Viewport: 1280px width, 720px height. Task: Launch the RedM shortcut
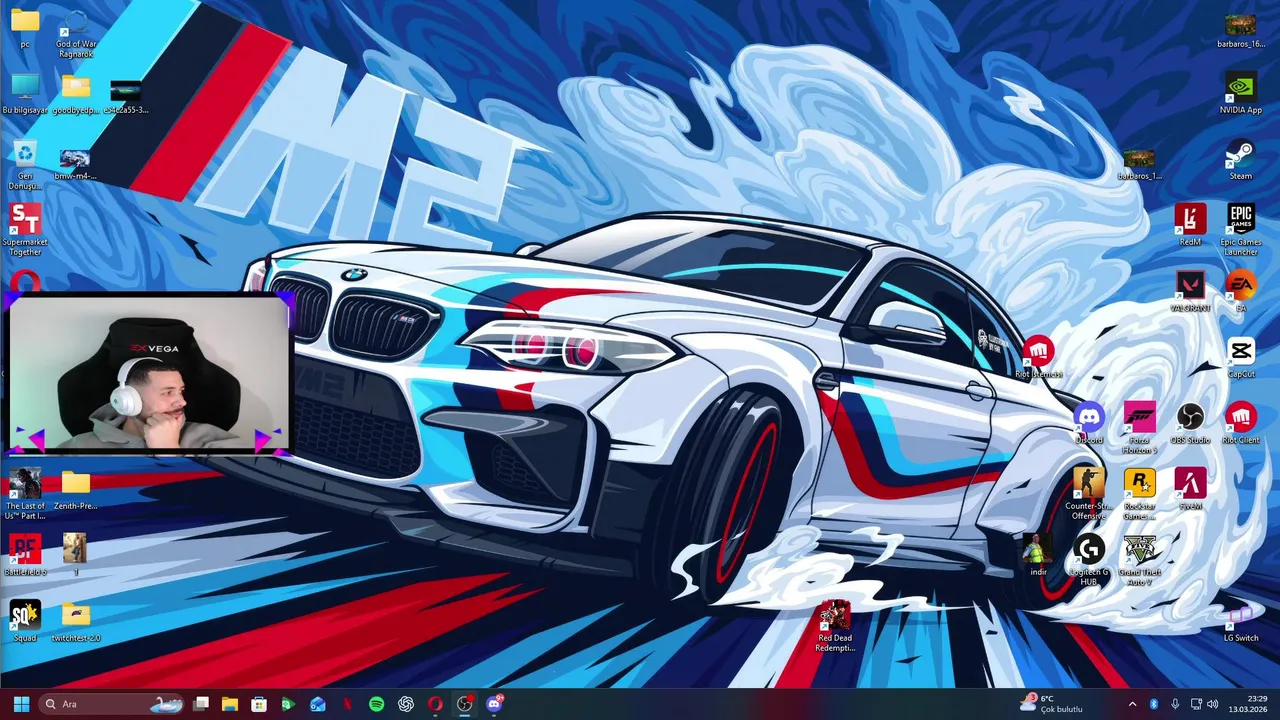1190,226
